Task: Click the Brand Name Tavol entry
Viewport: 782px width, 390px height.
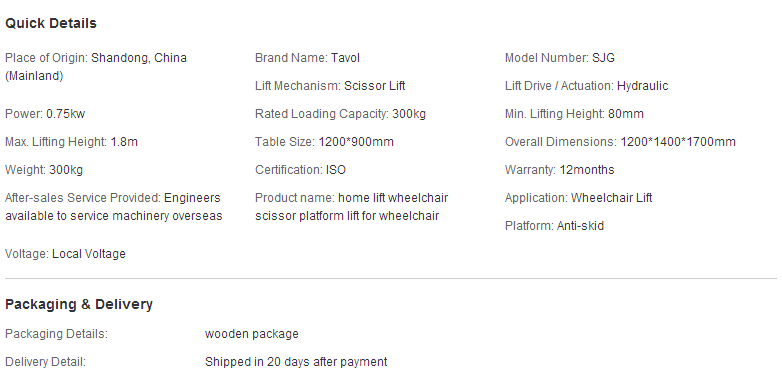Action: [x=307, y=58]
